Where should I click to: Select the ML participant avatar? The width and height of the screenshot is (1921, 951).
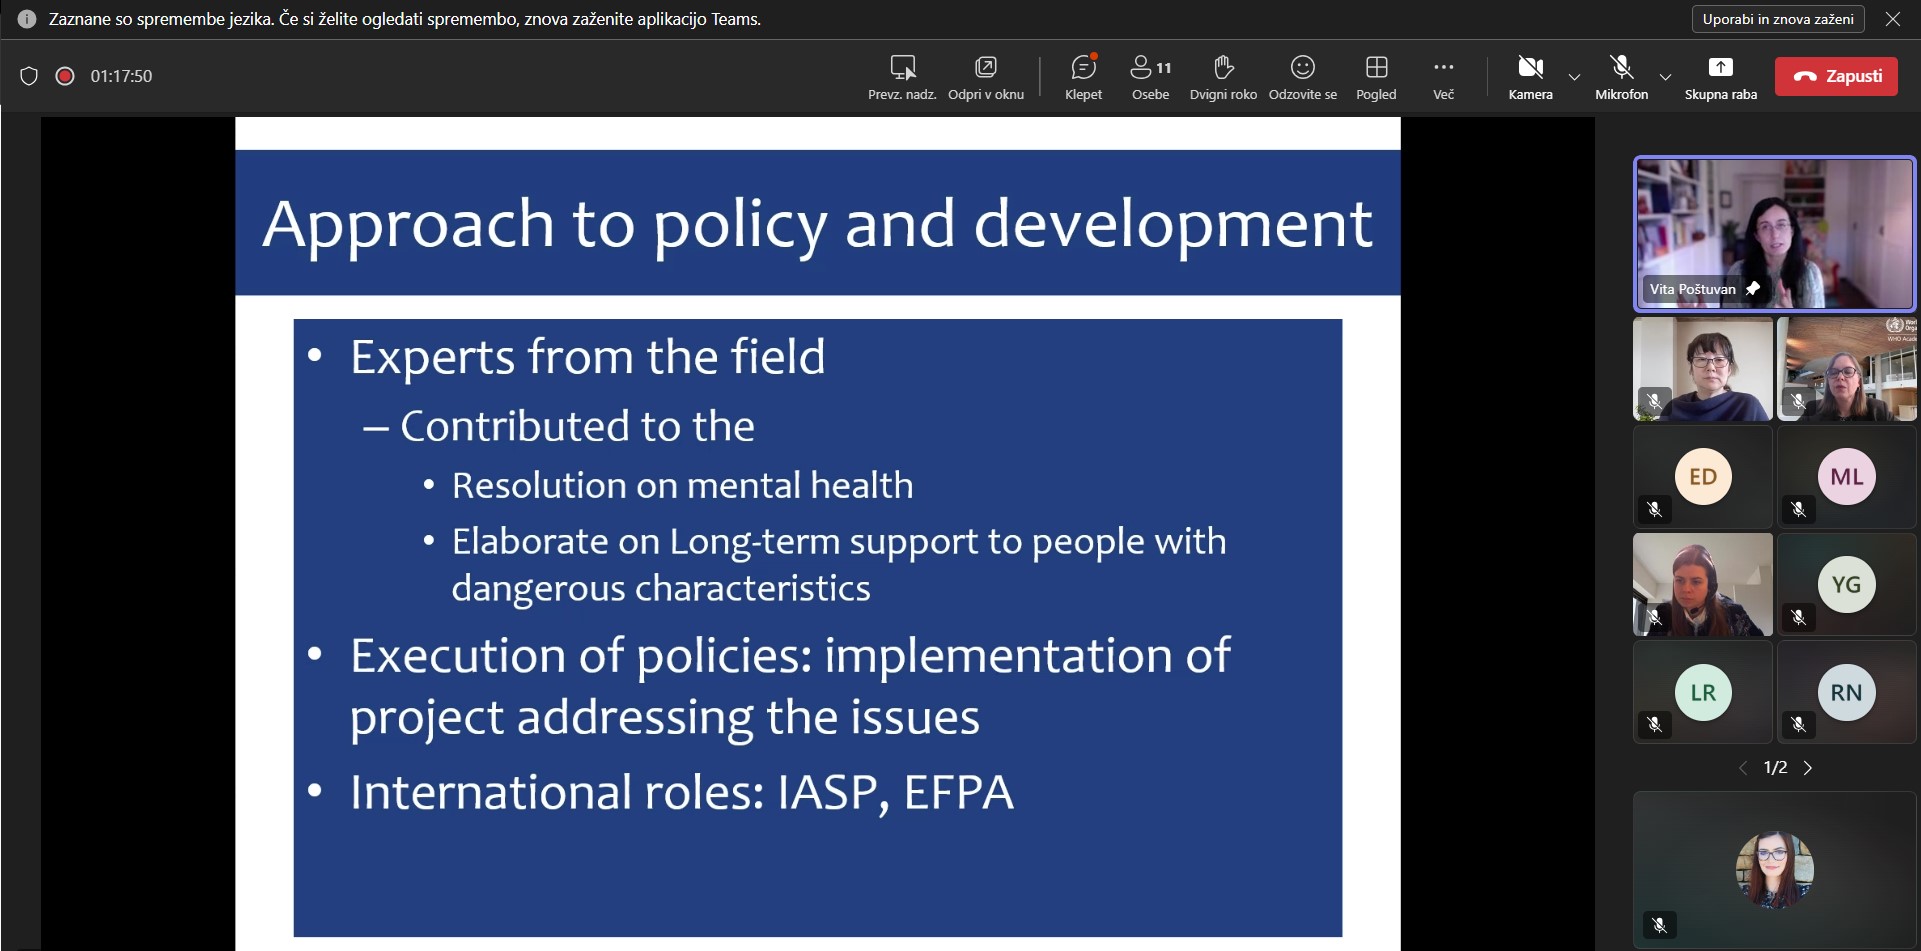pyautogui.click(x=1846, y=477)
